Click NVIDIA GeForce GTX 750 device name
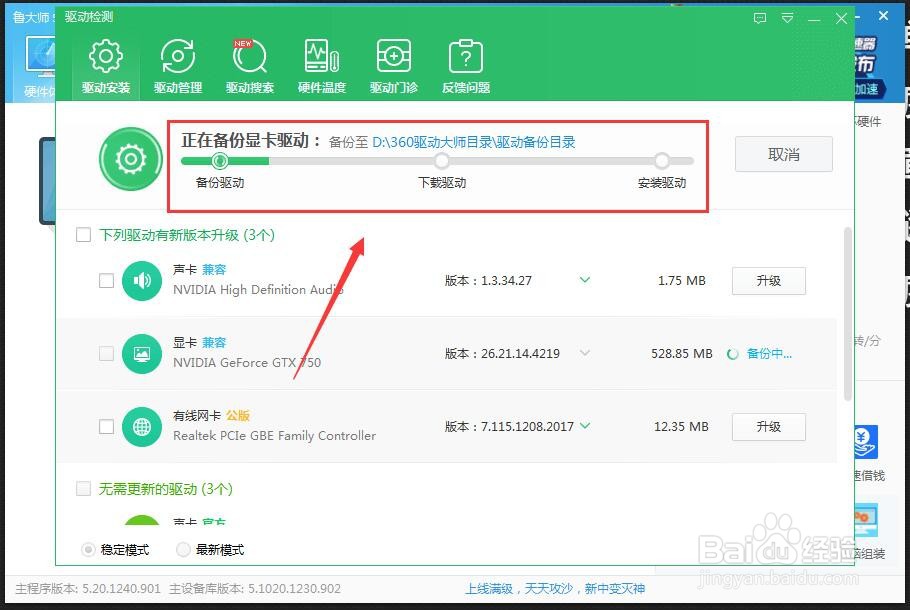Screen dimensions: 910x610 tap(247, 363)
